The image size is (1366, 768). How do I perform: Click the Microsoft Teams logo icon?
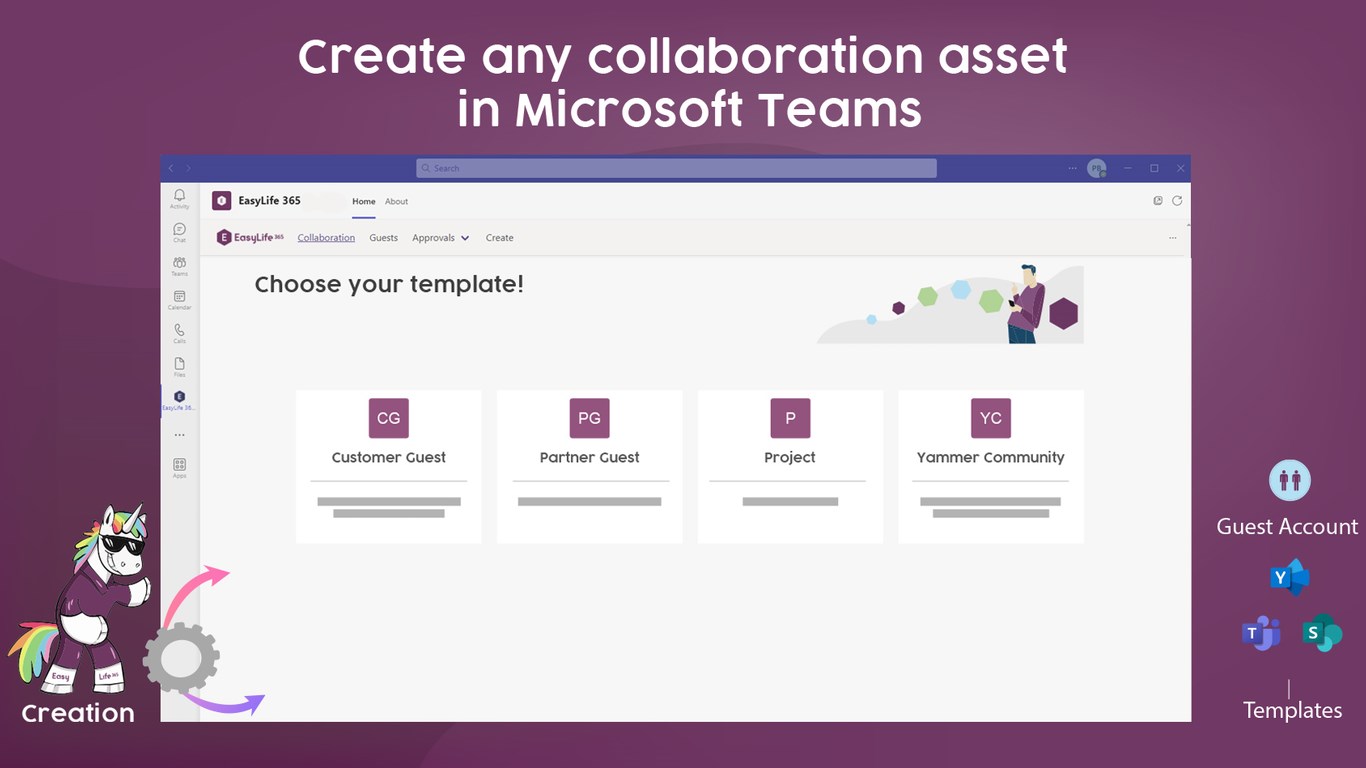tap(1261, 633)
